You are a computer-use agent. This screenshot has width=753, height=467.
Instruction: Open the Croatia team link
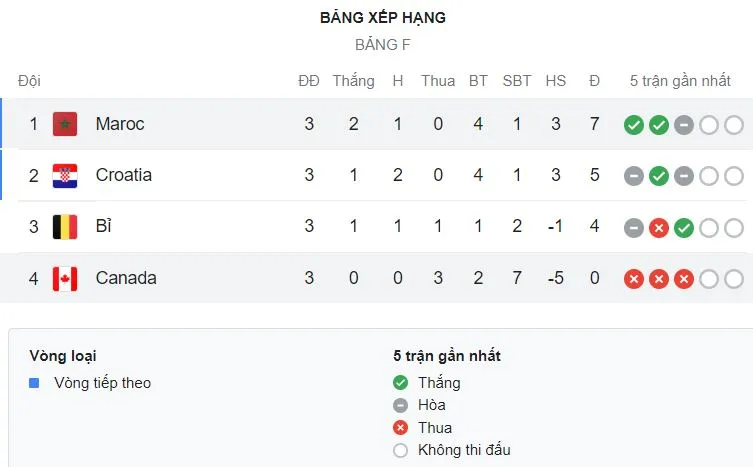[x=124, y=175]
